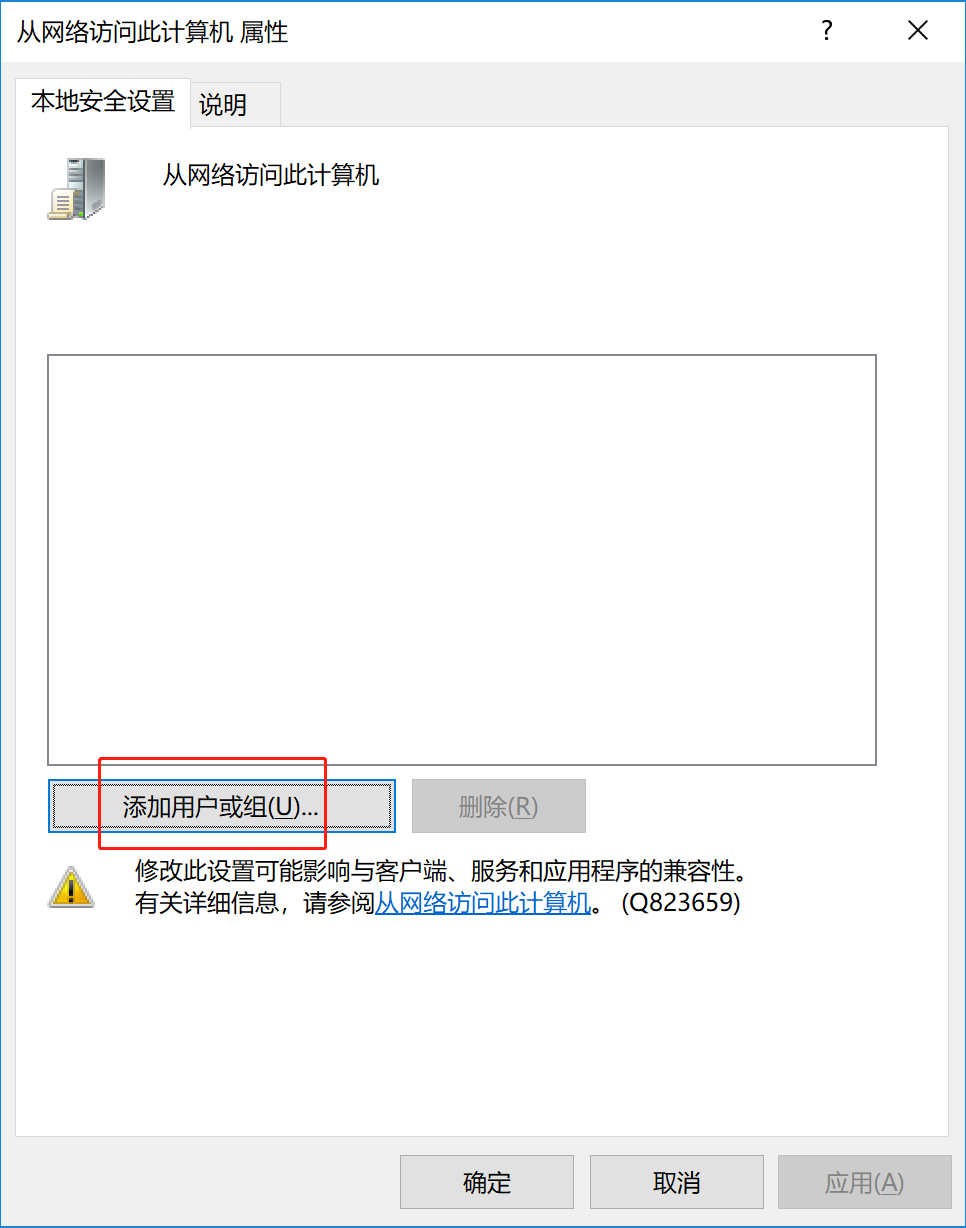Click inside the empty users and groups list

pos(462,560)
